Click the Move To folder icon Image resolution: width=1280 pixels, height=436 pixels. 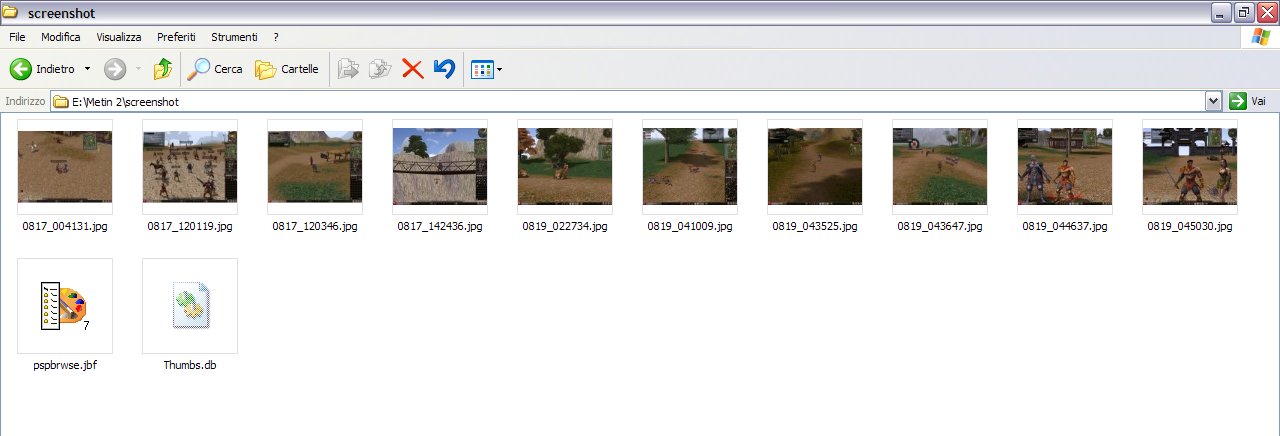tap(348, 69)
